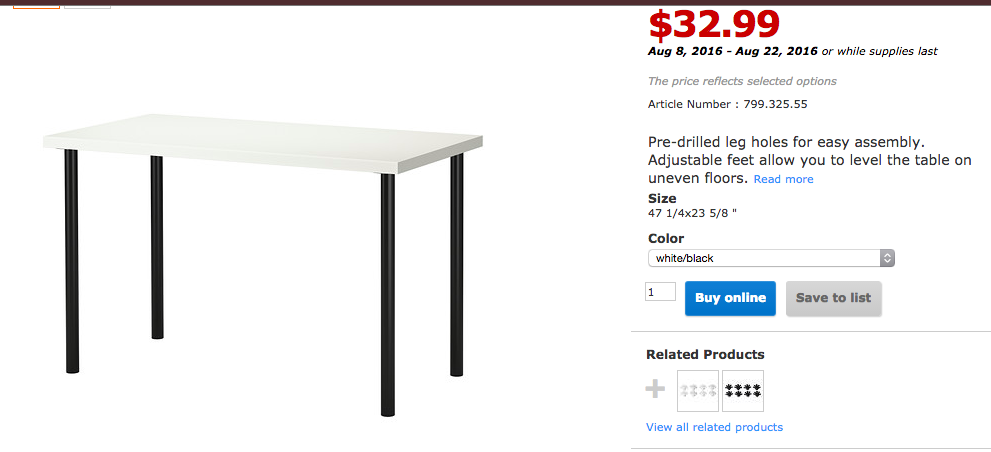Click the Aug 8 – Aug 22 date range

[732, 51]
